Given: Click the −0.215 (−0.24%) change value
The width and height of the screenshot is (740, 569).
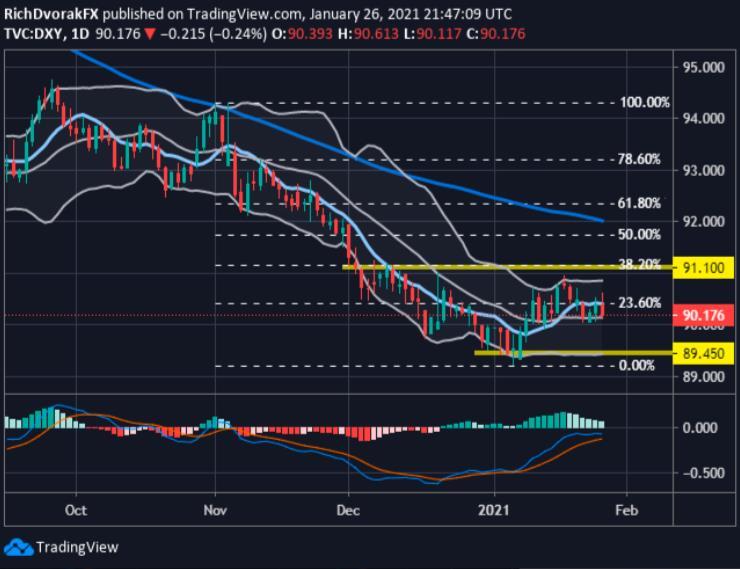Looking at the screenshot, I should tap(213, 34).
